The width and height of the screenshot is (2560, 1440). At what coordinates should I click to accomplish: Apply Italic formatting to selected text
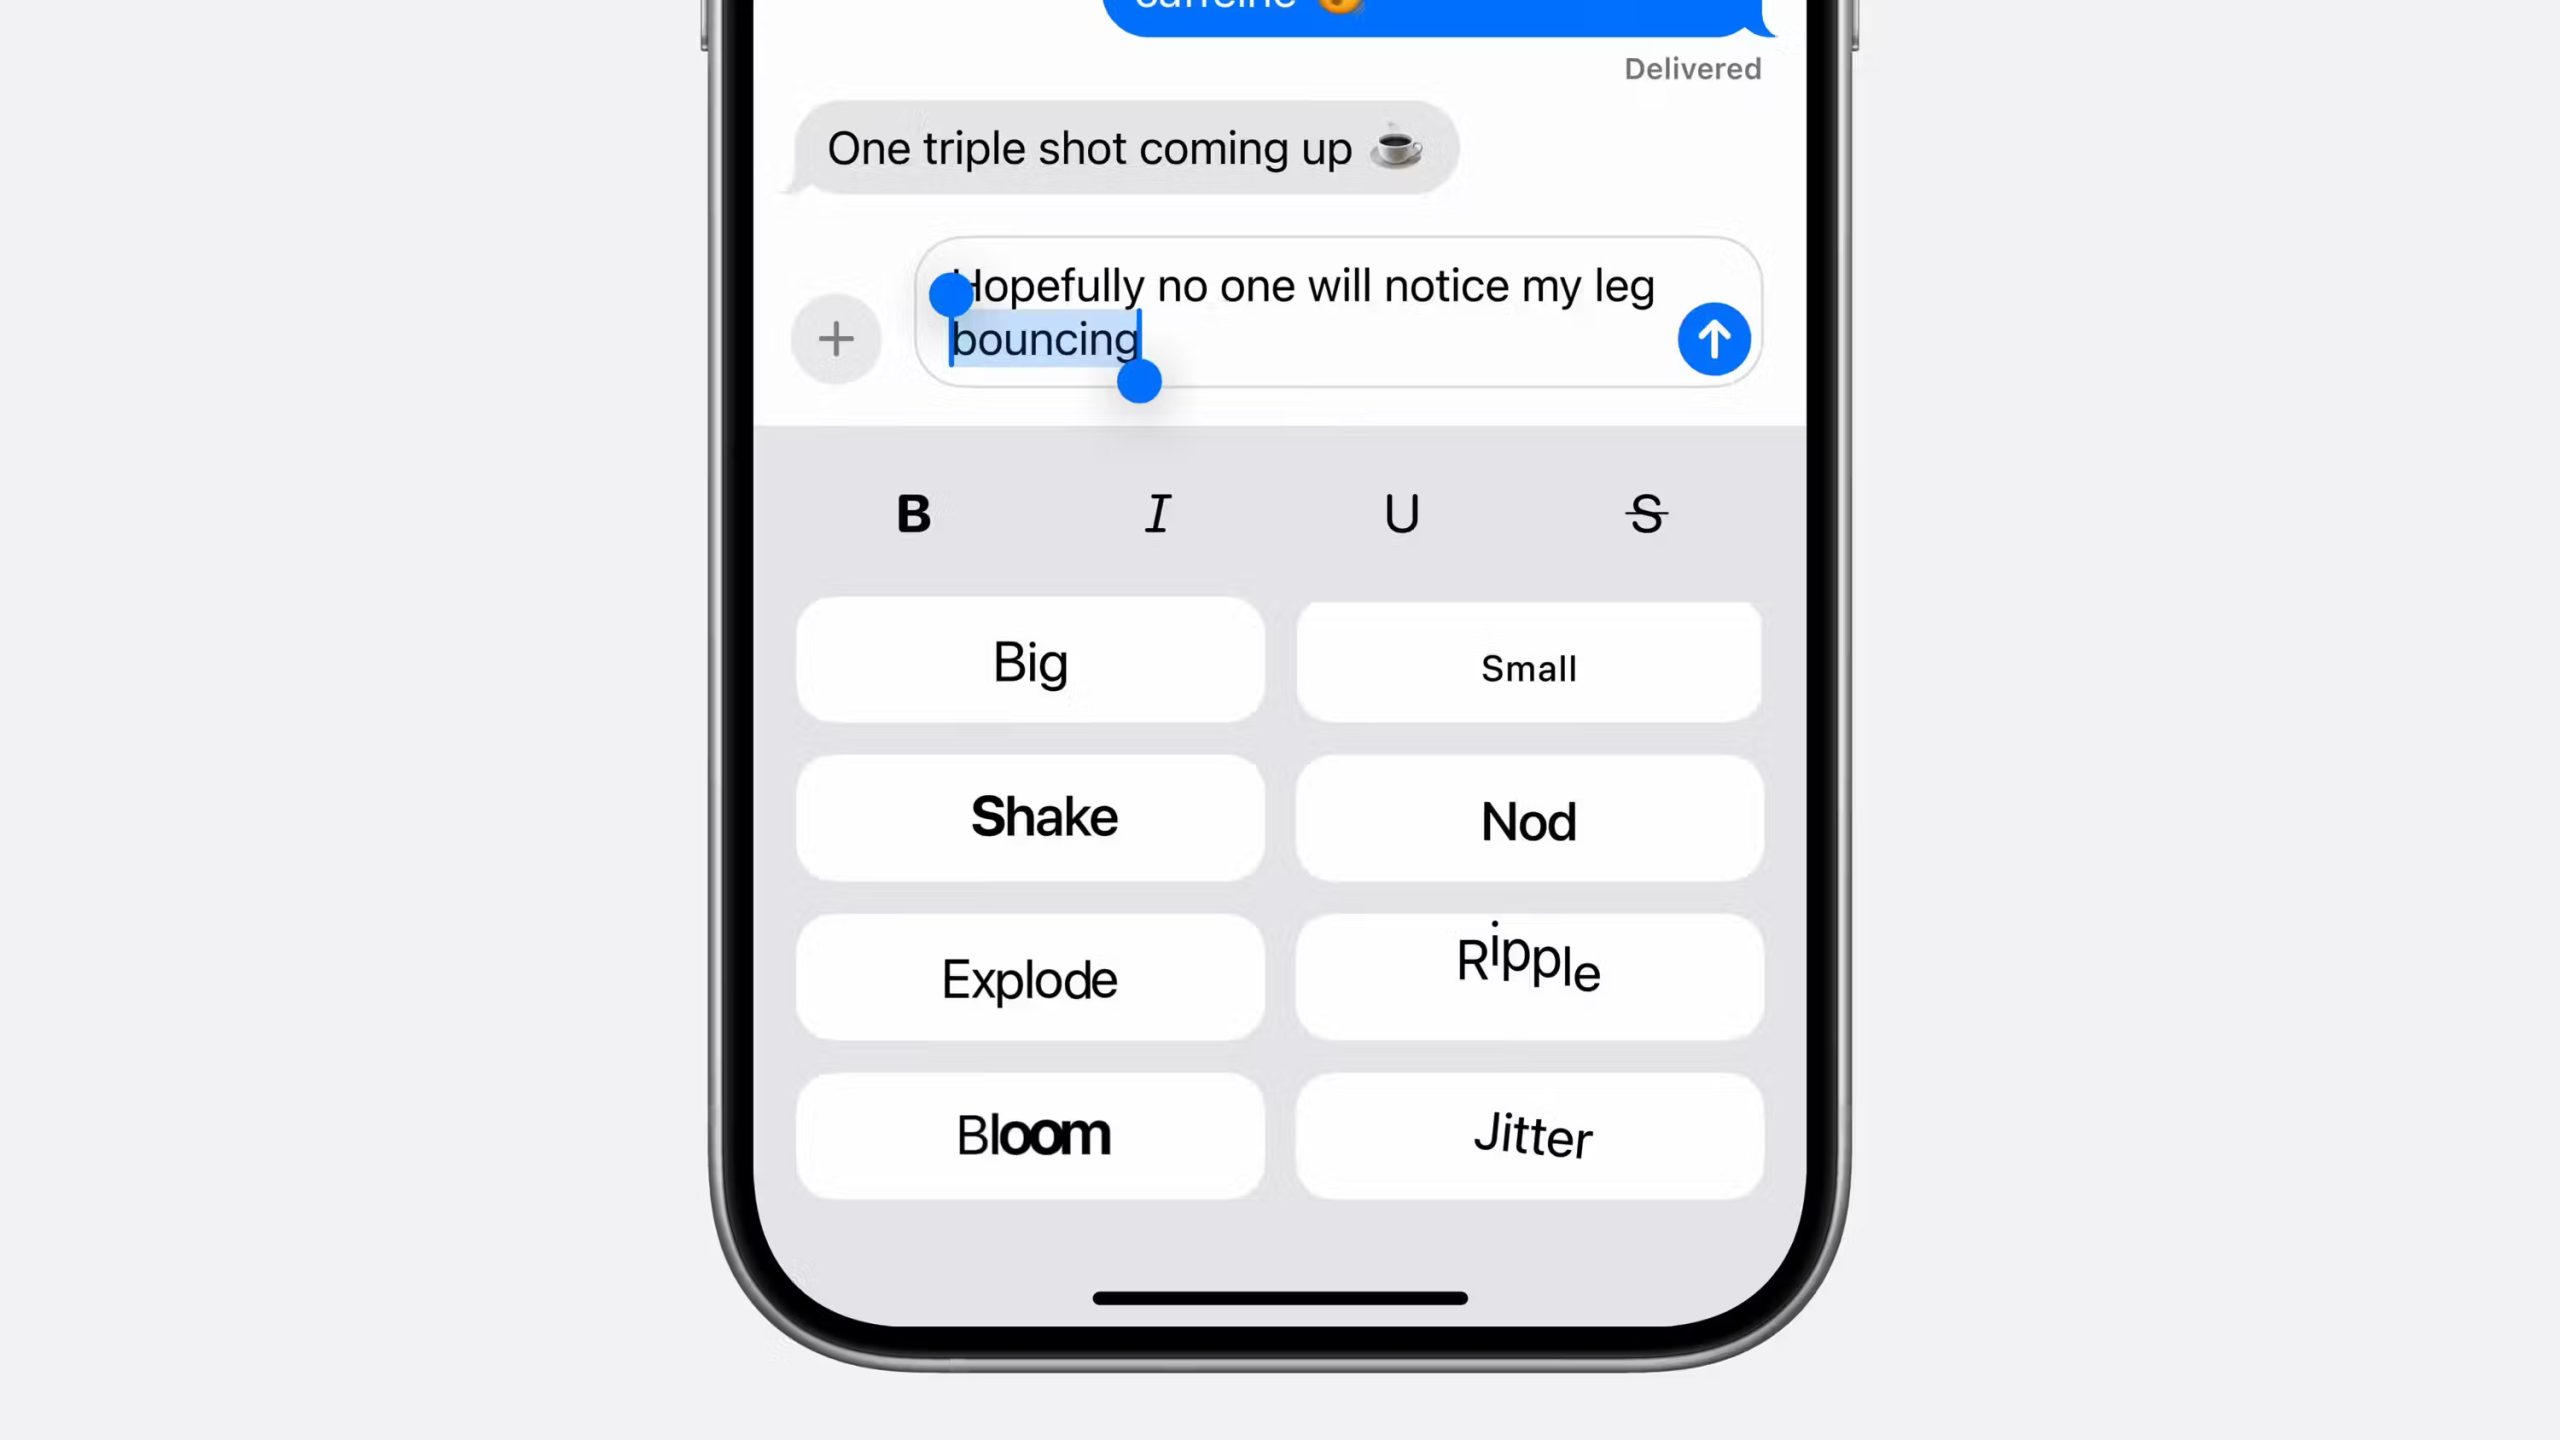click(x=1157, y=513)
